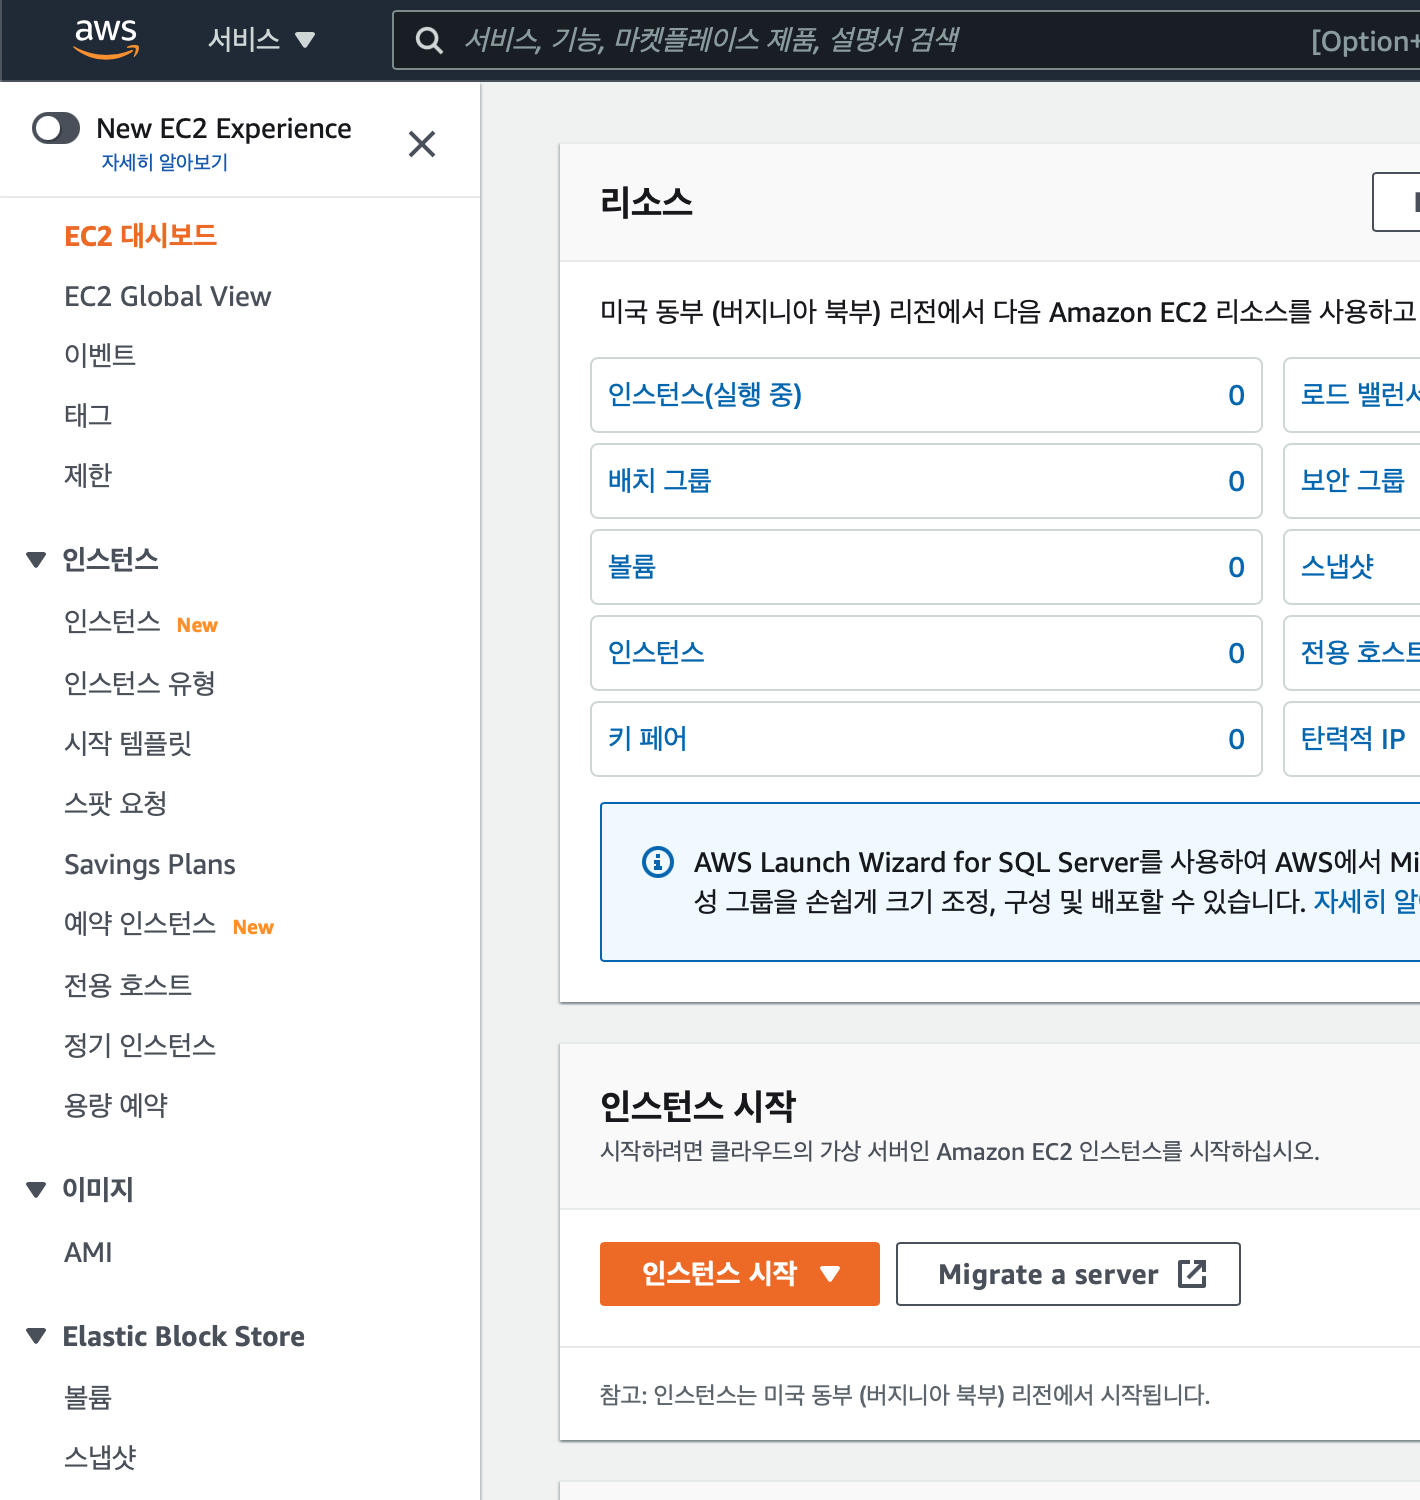Go to 태그 in sidebar
The image size is (1420, 1500).
pyautogui.click(x=88, y=415)
